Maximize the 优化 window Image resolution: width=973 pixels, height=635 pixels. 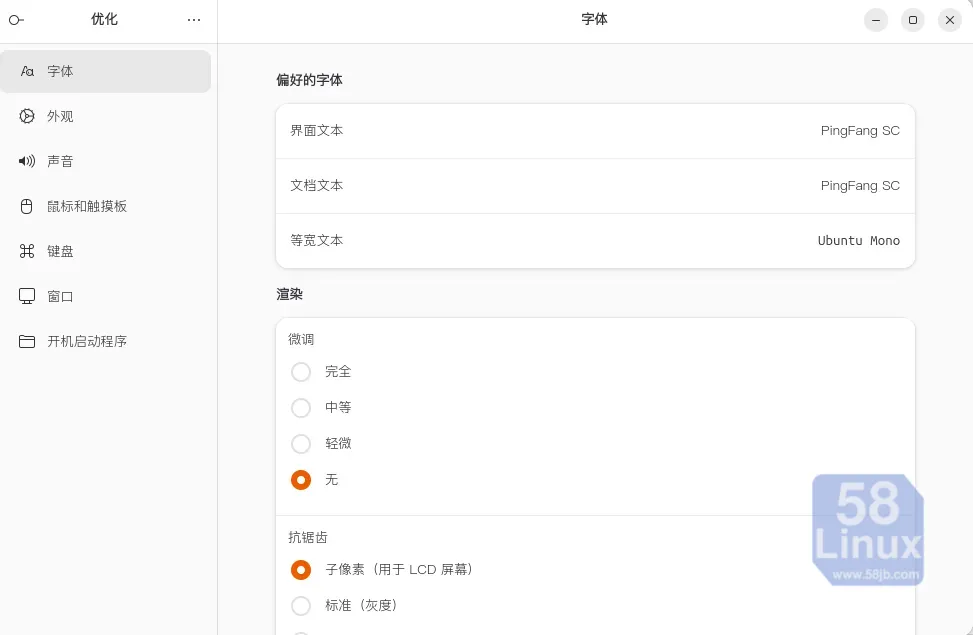point(913,20)
